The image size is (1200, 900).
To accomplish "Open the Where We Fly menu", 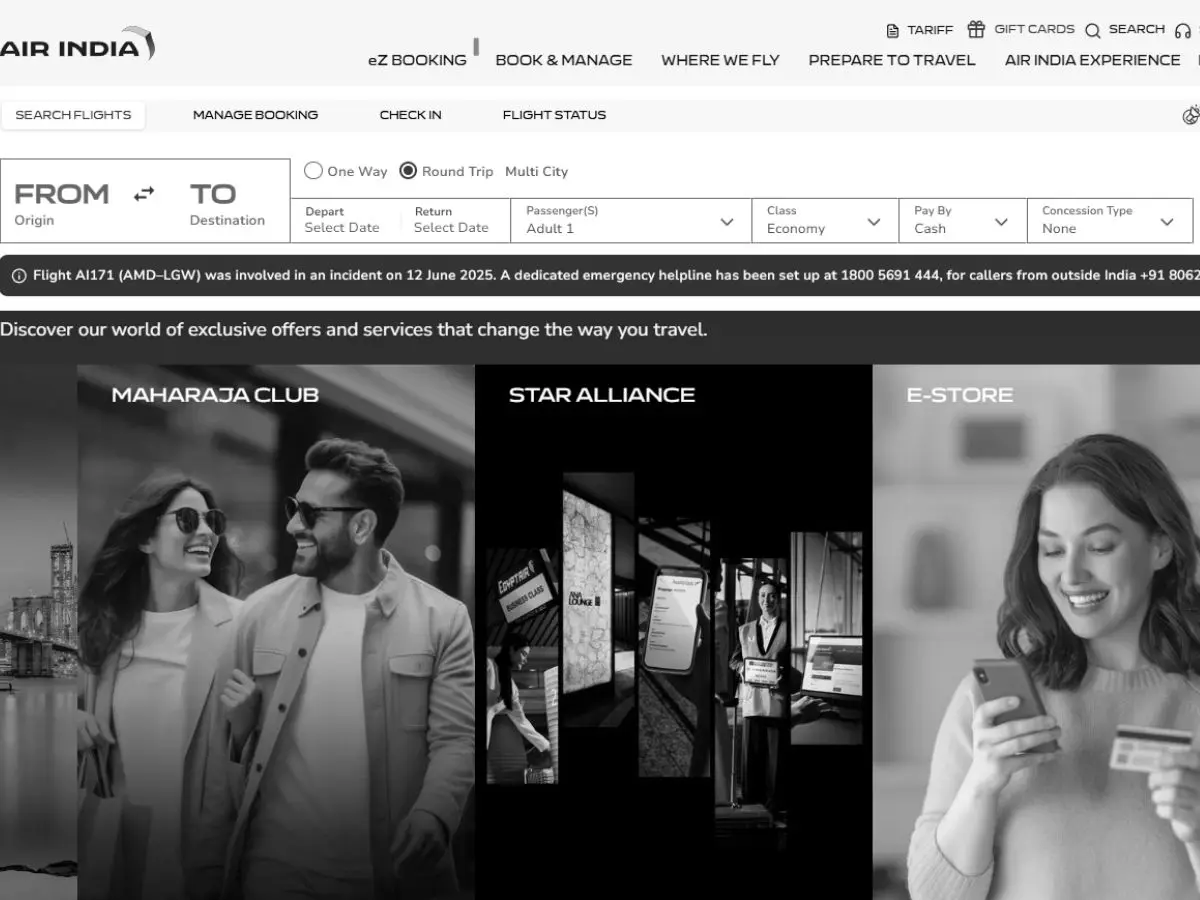I will [720, 60].
